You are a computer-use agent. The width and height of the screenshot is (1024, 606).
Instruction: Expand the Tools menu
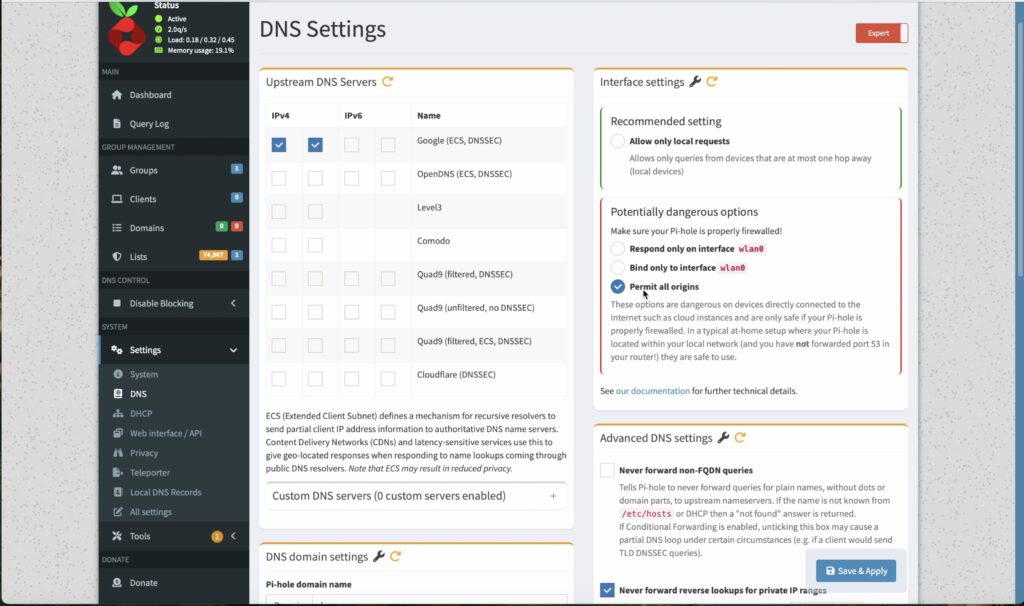coord(139,535)
